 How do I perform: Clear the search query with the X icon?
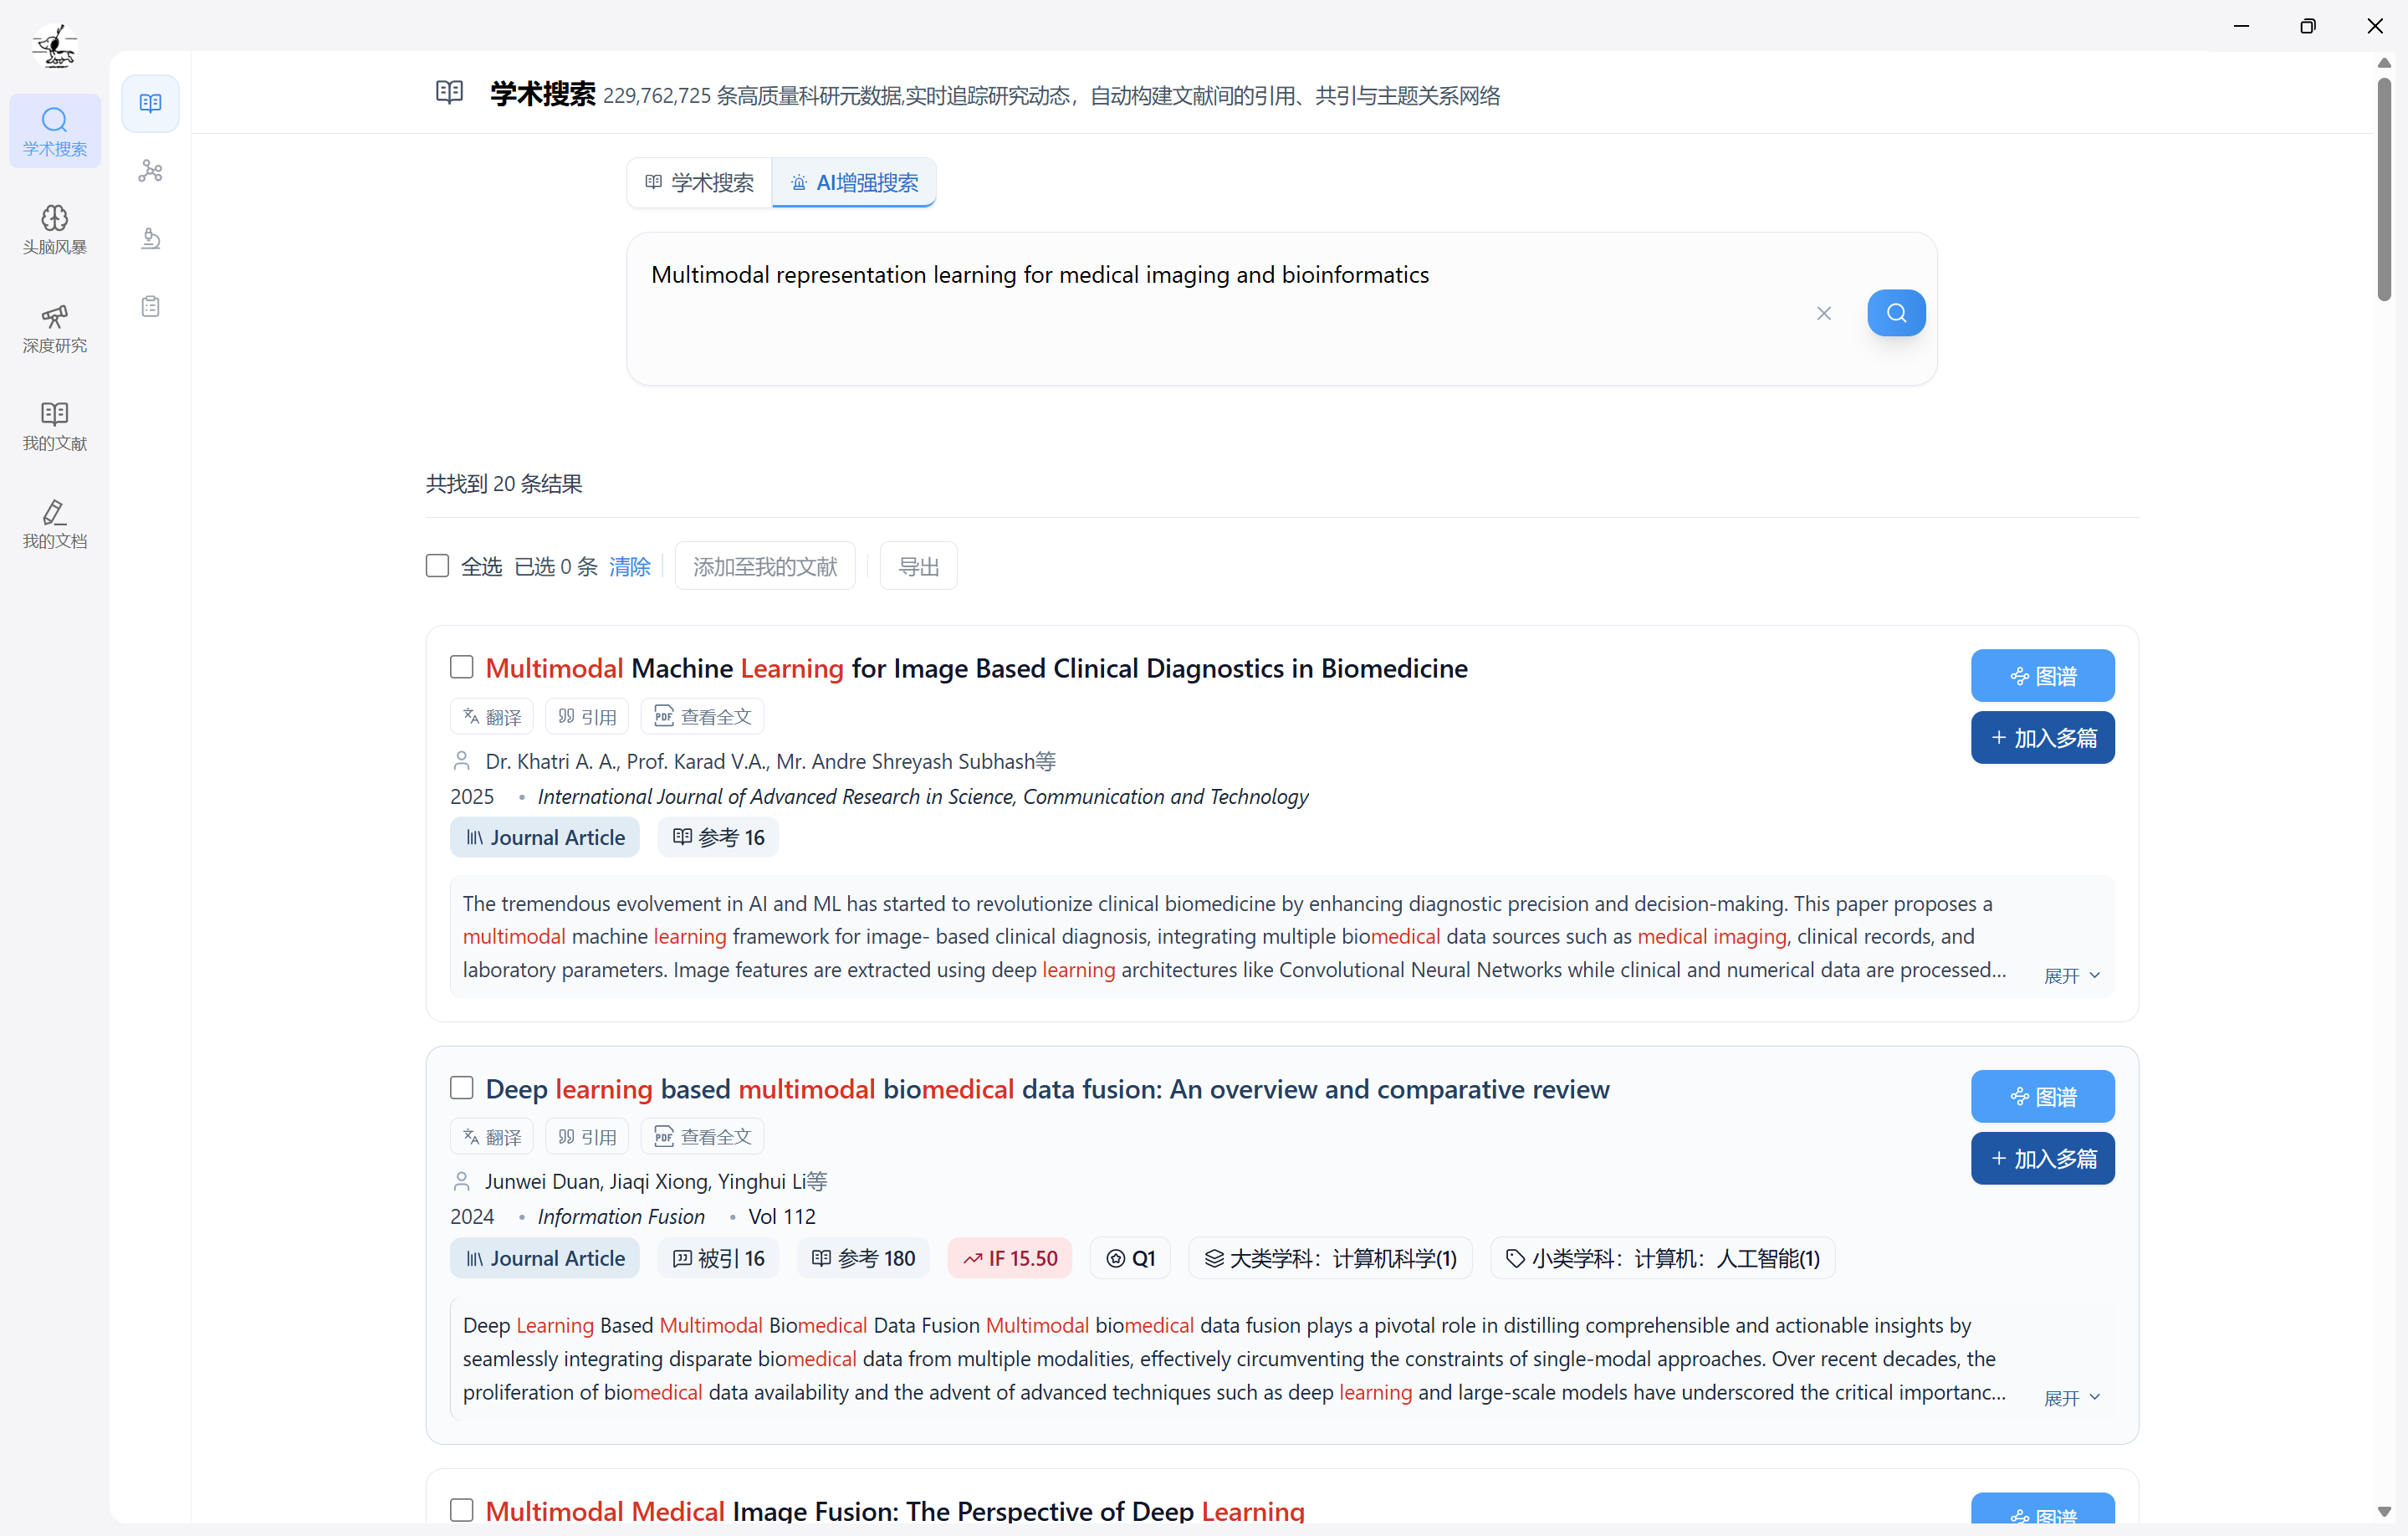1823,313
